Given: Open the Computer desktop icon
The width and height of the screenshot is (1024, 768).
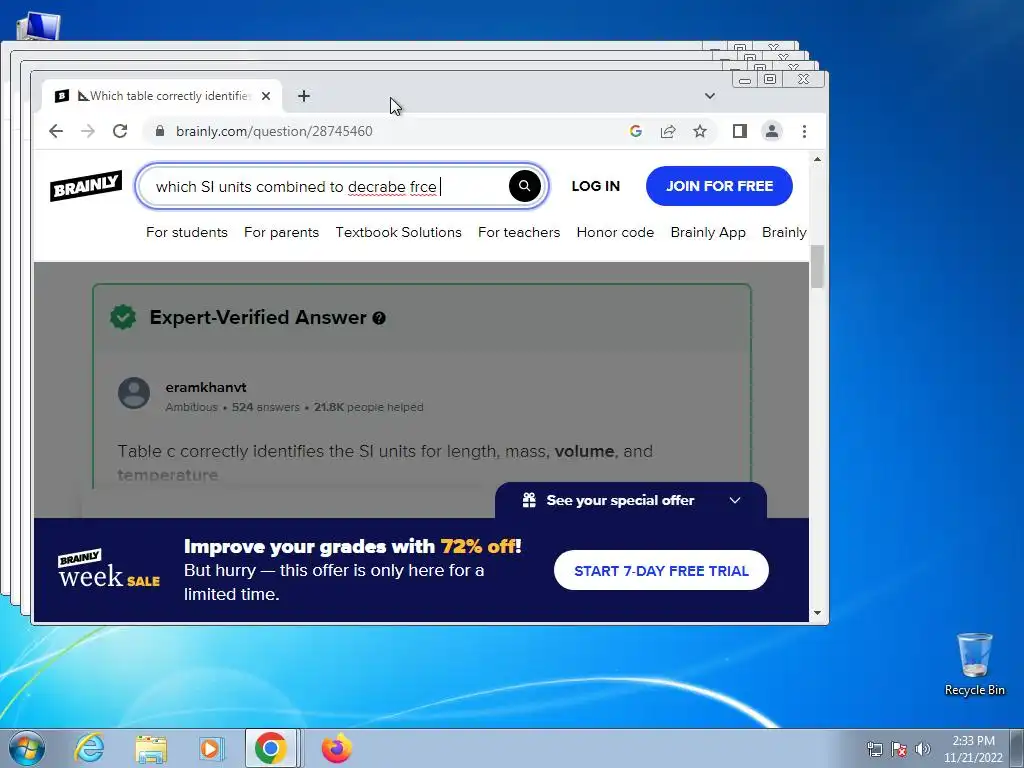Looking at the screenshot, I should [x=38, y=26].
